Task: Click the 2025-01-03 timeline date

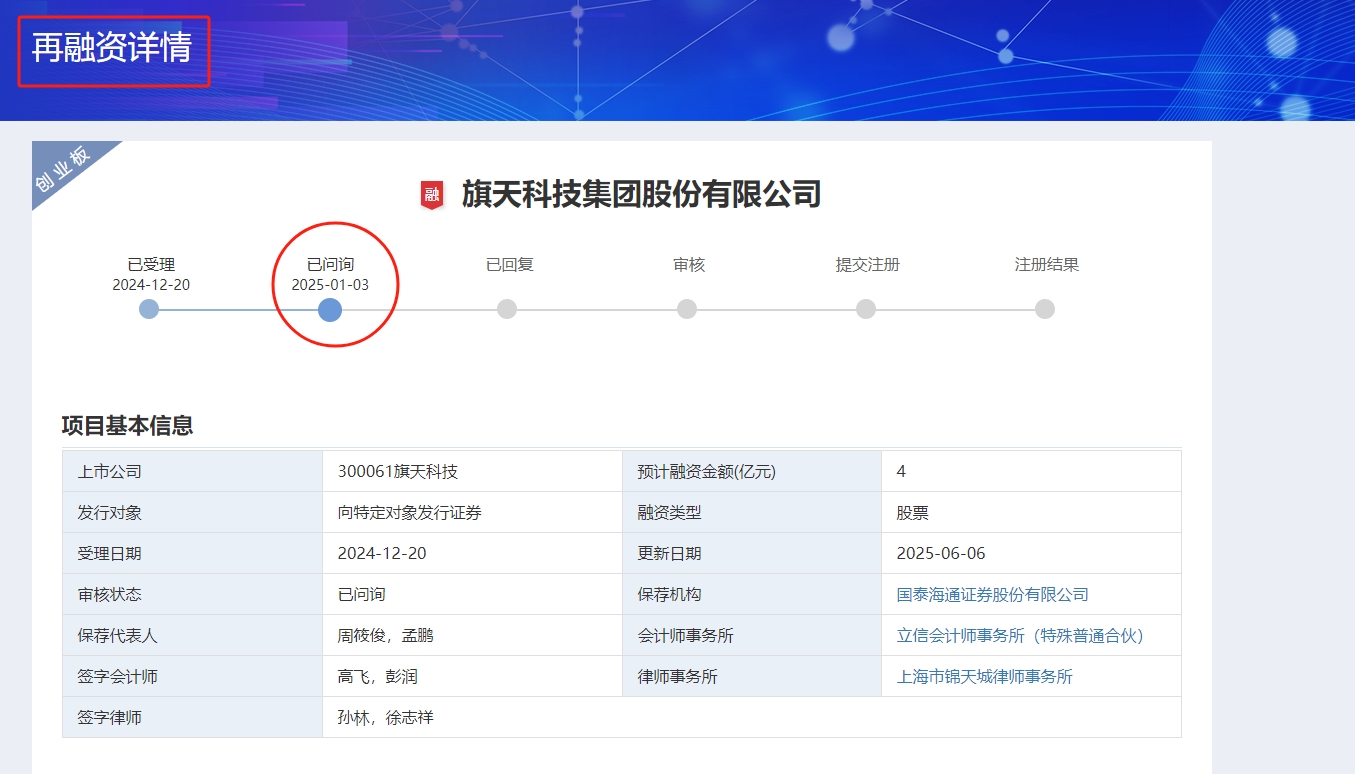Action: 330,285
